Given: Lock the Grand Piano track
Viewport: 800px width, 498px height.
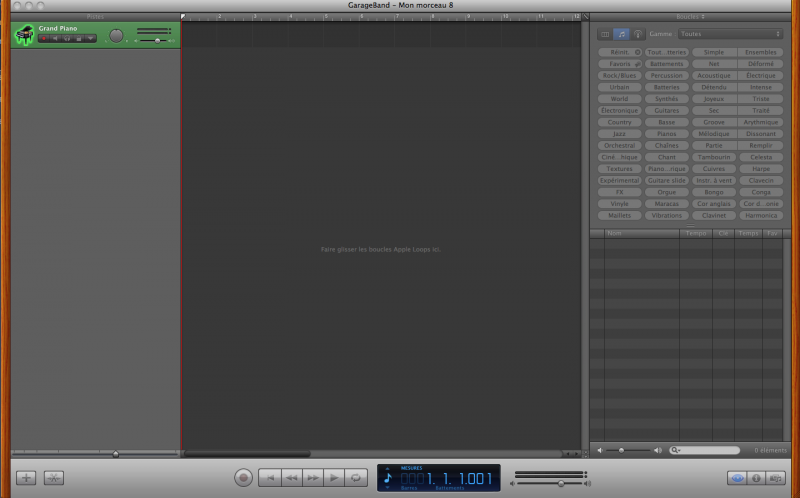Looking at the screenshot, I should coord(79,39).
